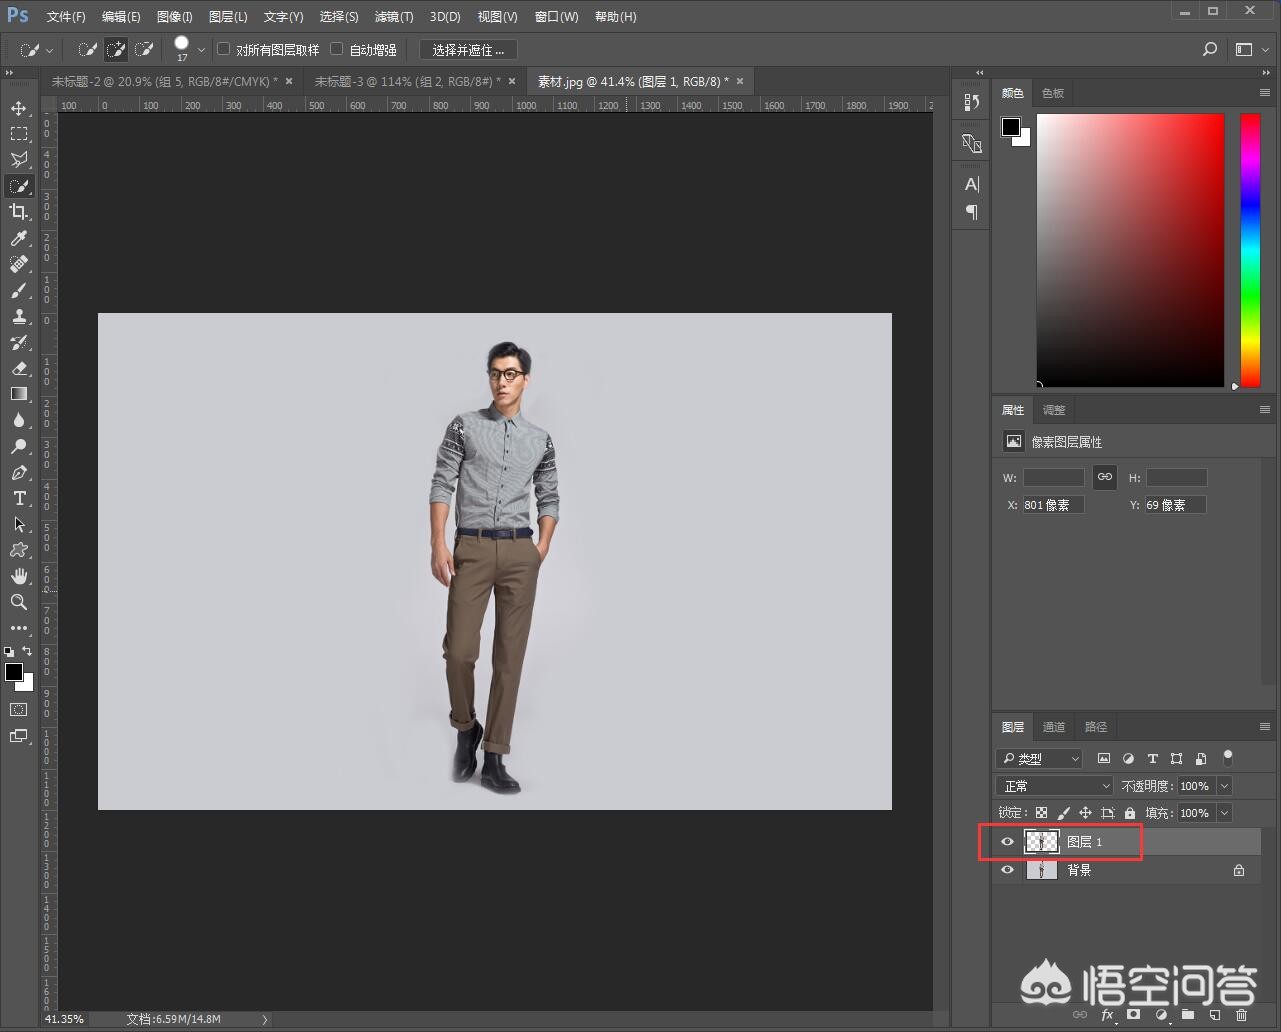This screenshot has width=1281, height=1032.
Task: Open the layer filter 类型 dropdown
Action: (x=1040, y=759)
